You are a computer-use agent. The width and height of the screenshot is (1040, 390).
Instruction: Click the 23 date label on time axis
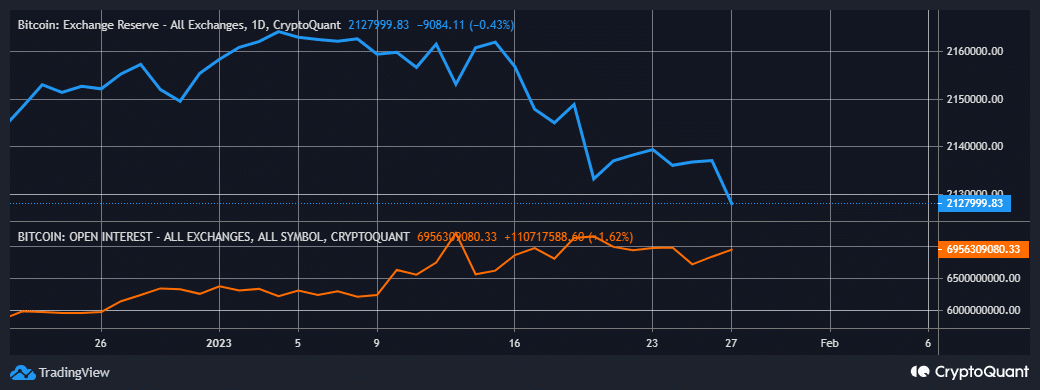click(x=653, y=343)
